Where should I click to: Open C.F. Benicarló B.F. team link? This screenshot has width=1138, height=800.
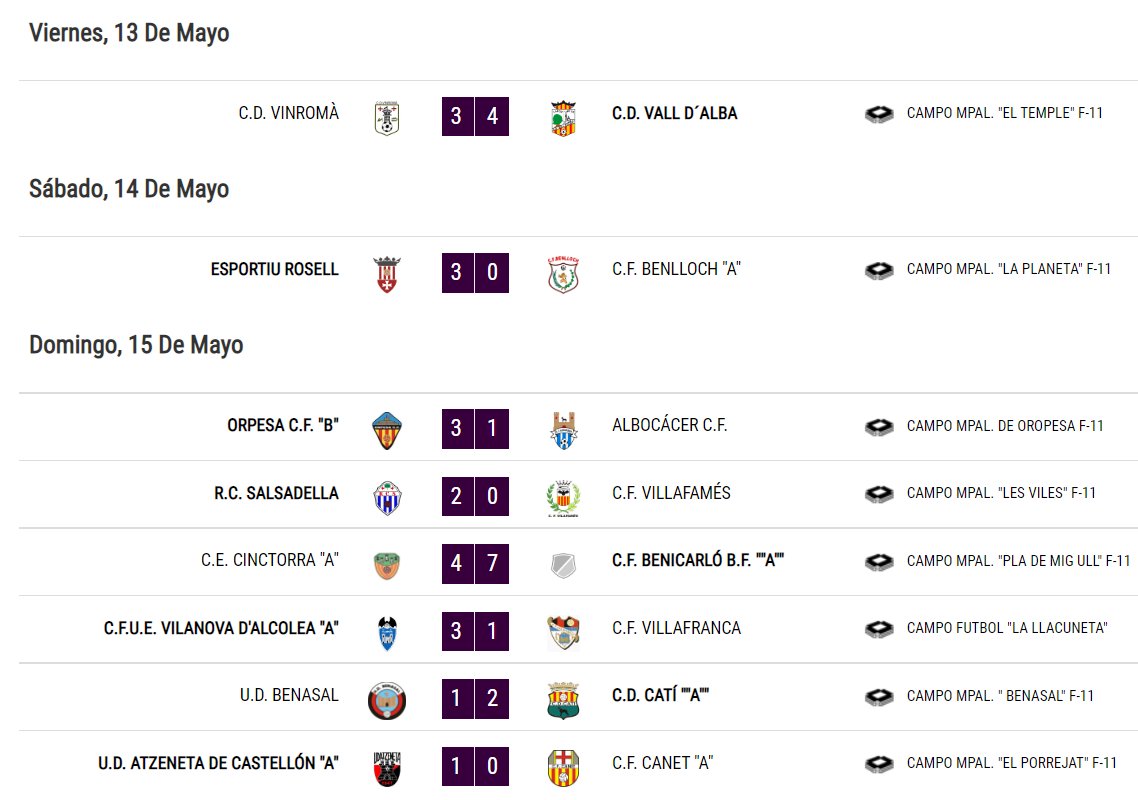tap(697, 560)
